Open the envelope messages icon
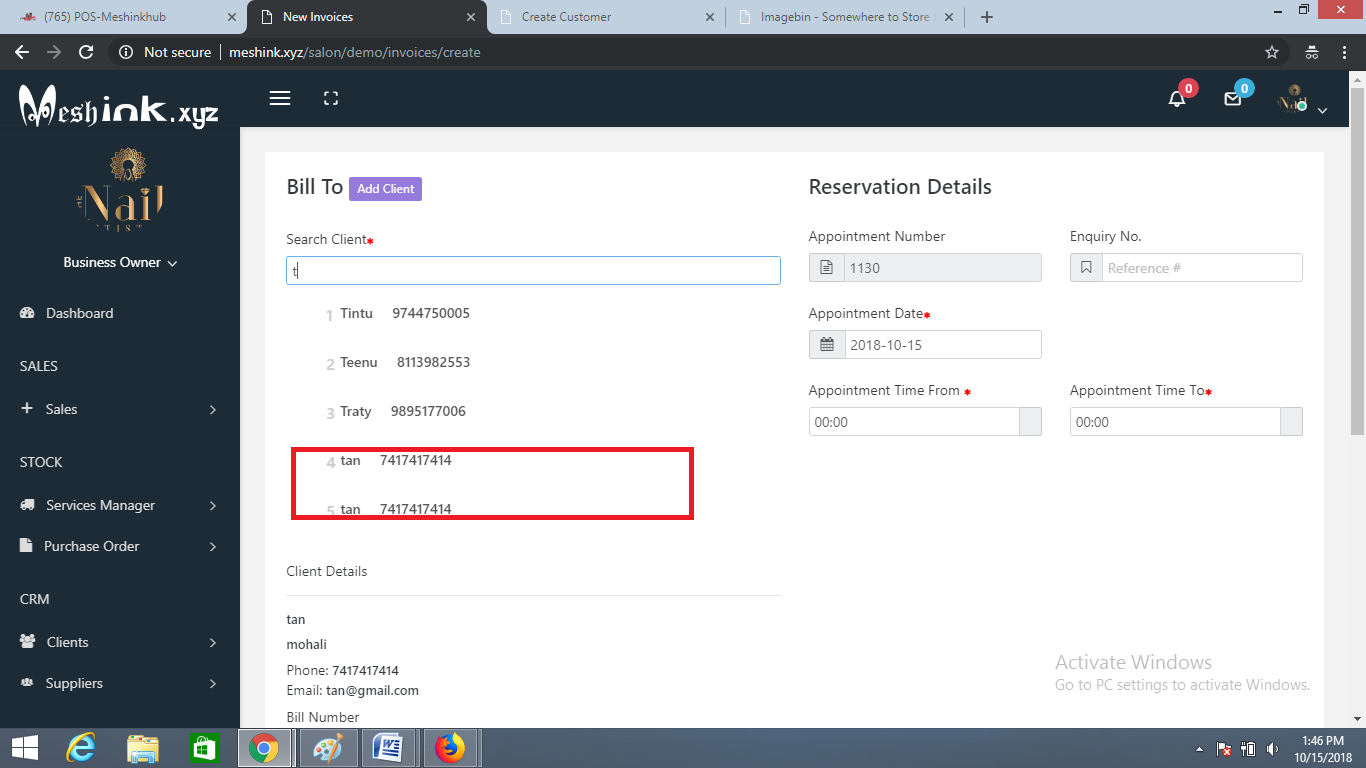This screenshot has width=1366, height=768. [1233, 98]
